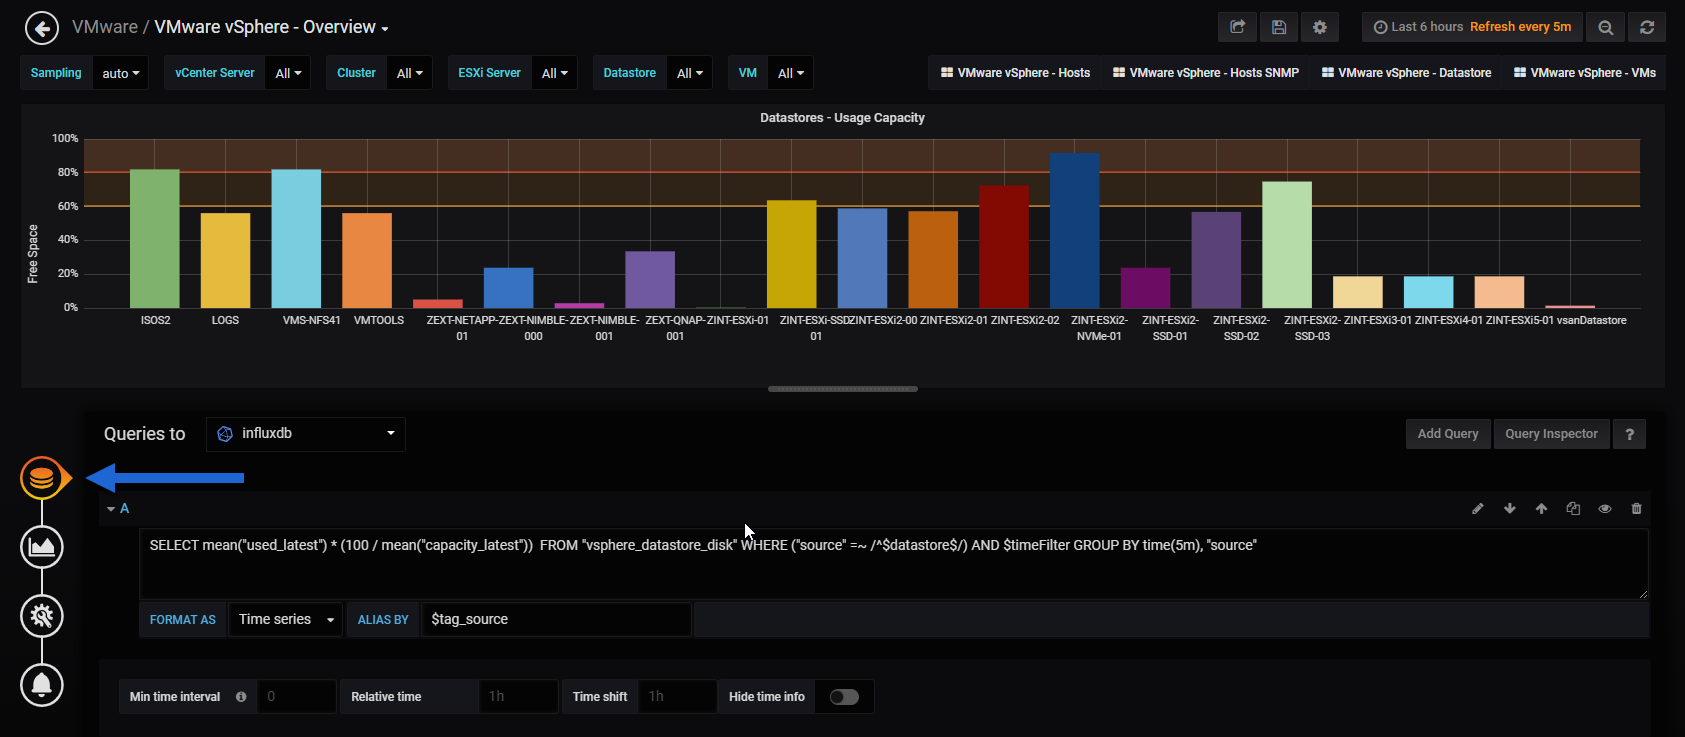Click the share dashboard icon
1685x737 pixels.
(1237, 27)
